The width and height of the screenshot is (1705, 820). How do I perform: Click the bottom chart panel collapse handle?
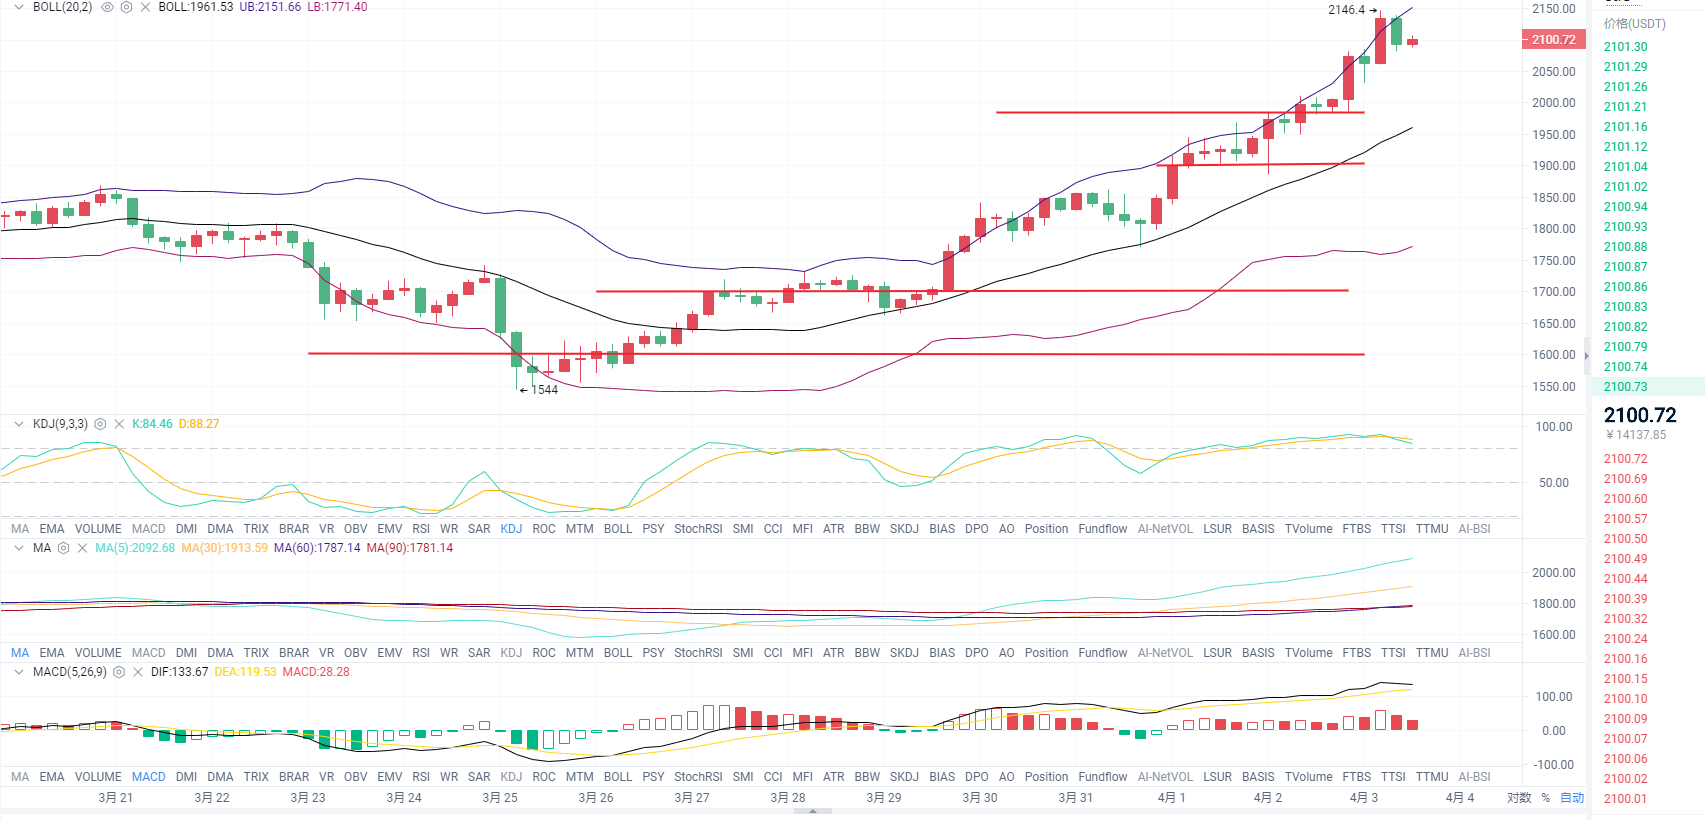813,812
